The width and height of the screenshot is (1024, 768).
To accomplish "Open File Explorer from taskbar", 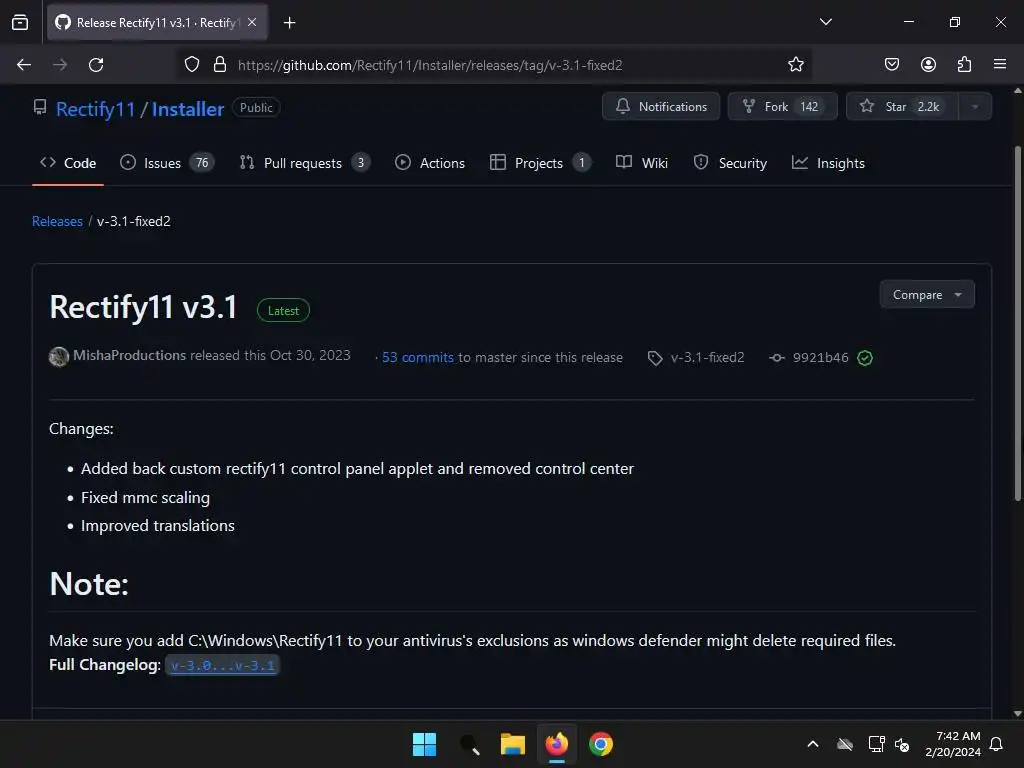I will coord(513,744).
